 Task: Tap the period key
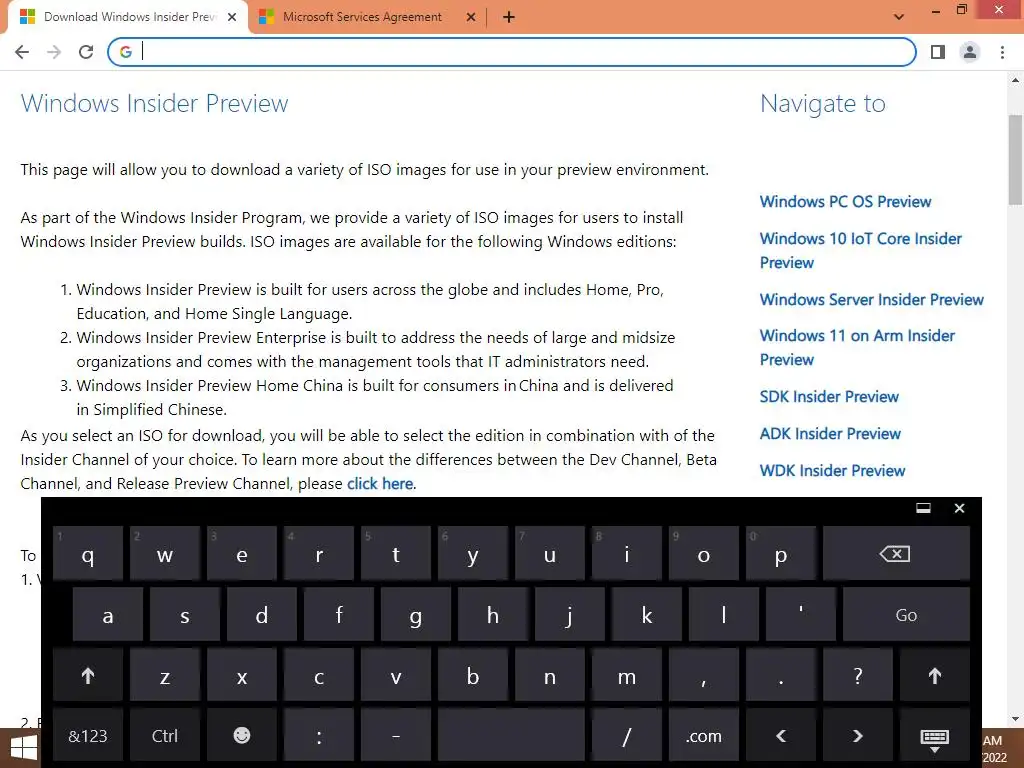[x=780, y=676]
